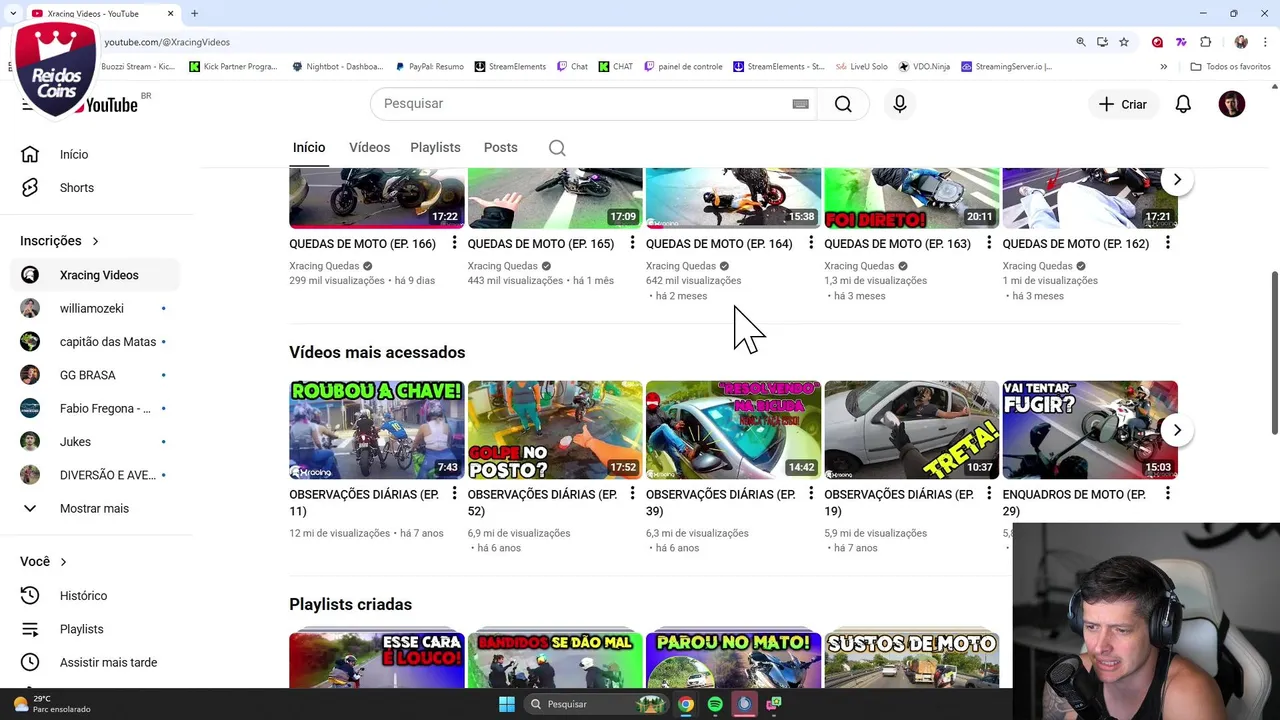Viewport: 1280px width, 720px height.
Task: Click the page vertical scrollbar
Action: point(1274,352)
